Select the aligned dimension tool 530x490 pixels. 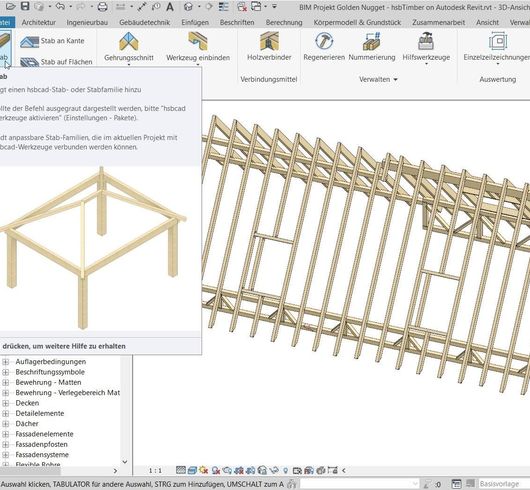pyautogui.click(x=142, y=6)
